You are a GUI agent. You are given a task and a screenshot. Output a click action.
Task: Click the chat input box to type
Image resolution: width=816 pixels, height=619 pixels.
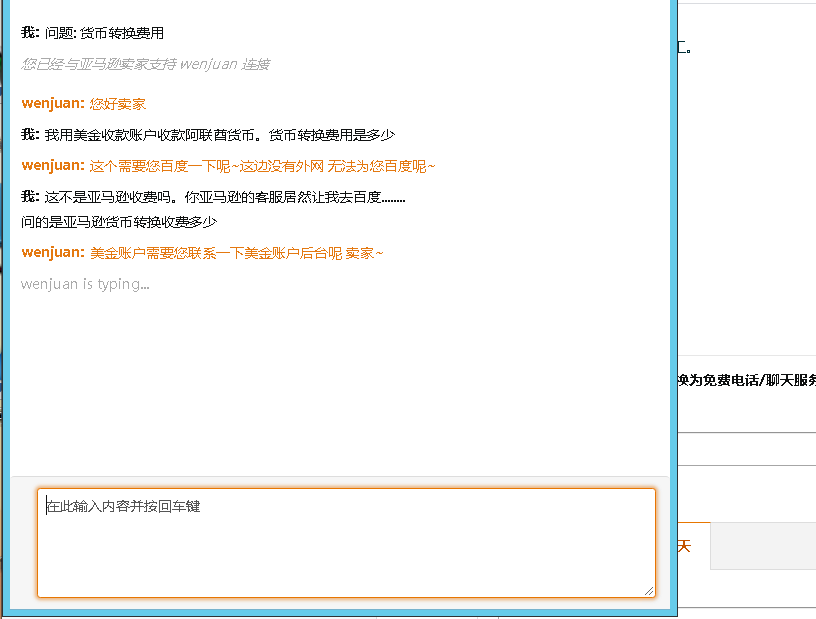[x=346, y=542]
